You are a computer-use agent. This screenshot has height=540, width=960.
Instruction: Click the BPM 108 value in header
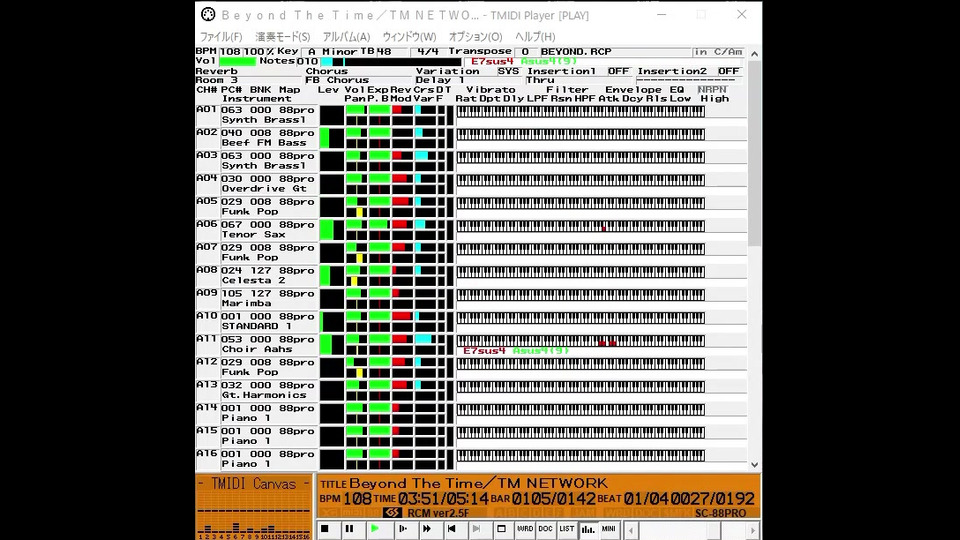pyautogui.click(x=230, y=51)
